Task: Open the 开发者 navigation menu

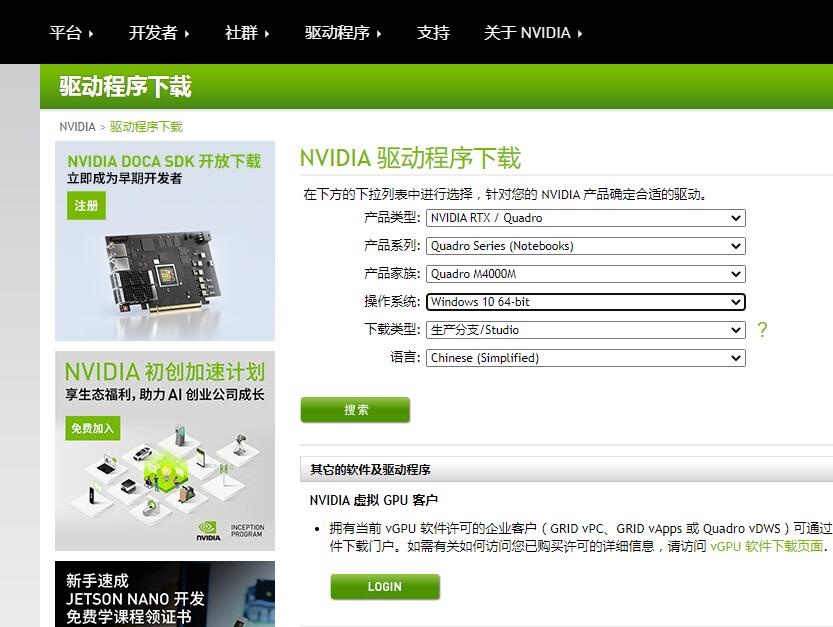Action: (159, 33)
